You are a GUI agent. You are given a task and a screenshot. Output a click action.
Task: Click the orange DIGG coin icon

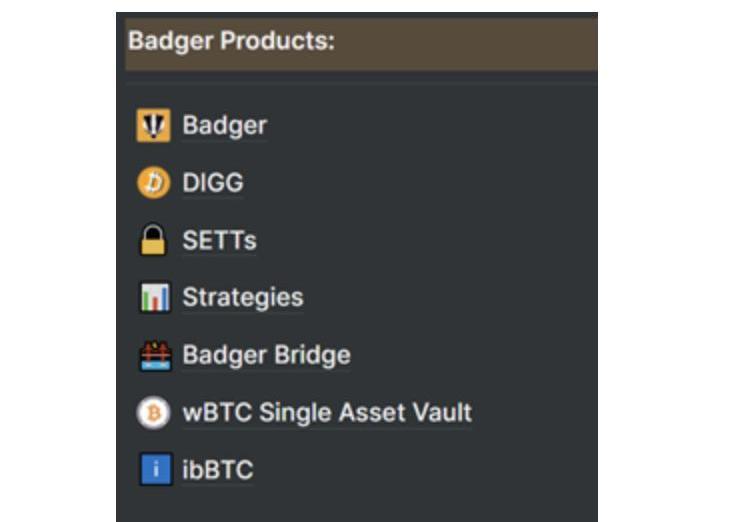tap(153, 183)
